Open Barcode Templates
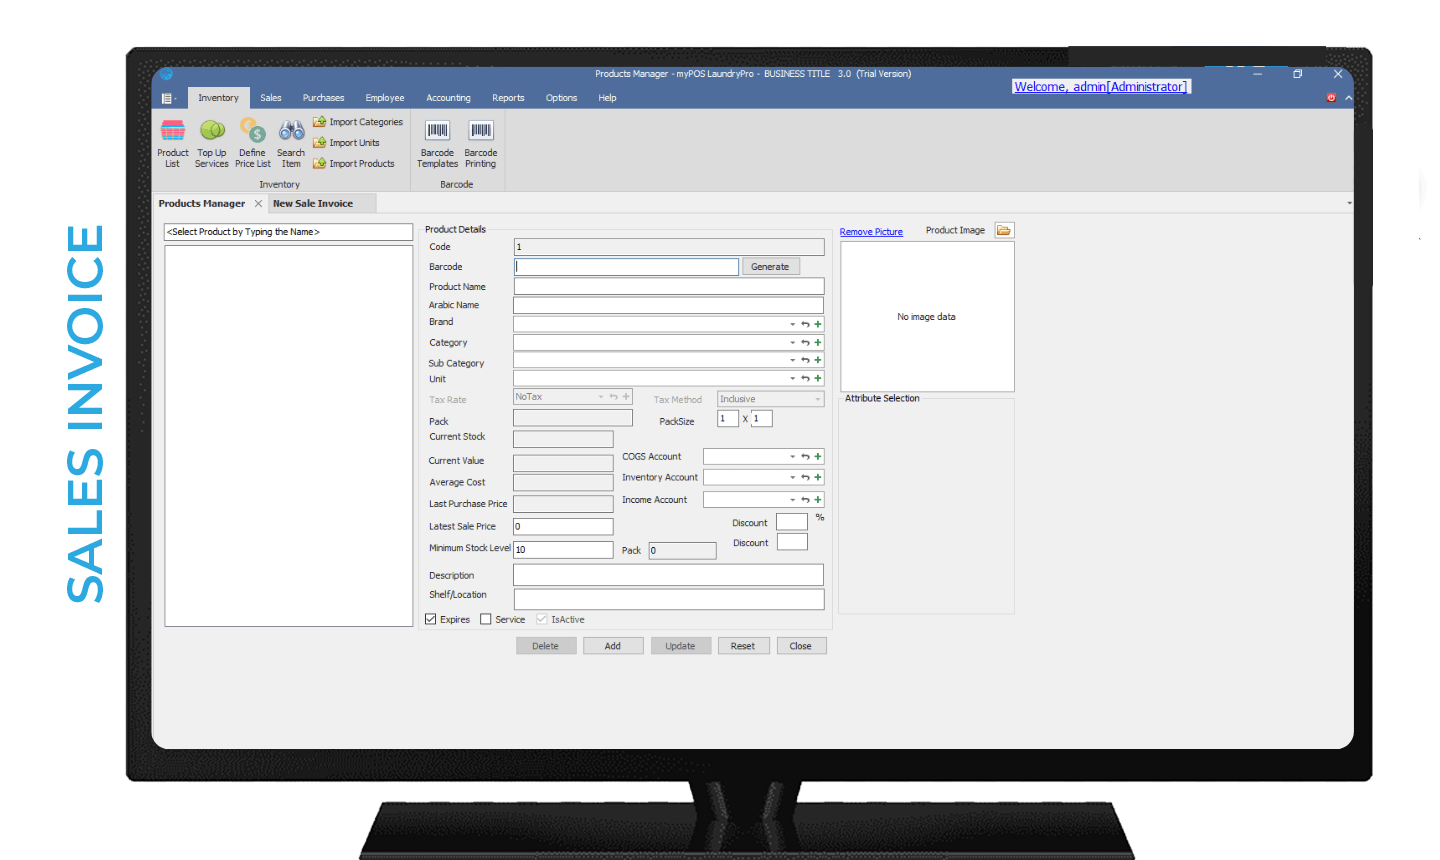This screenshot has width=1440, height=860. (436, 141)
